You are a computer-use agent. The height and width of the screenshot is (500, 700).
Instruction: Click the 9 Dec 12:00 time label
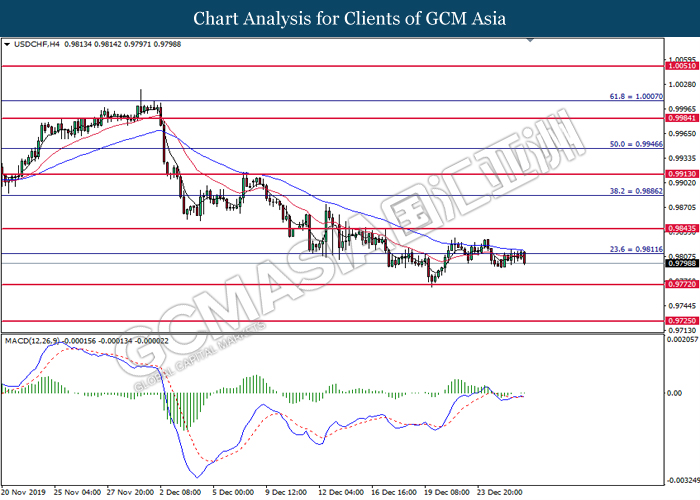click(286, 492)
